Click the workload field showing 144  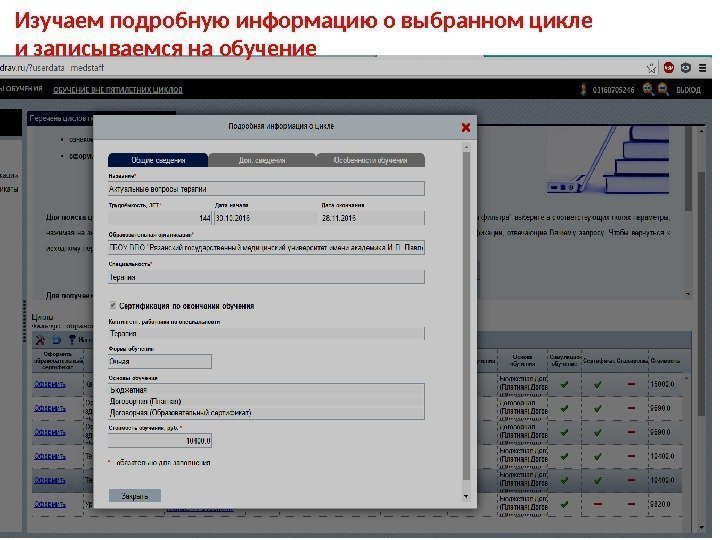(160, 218)
